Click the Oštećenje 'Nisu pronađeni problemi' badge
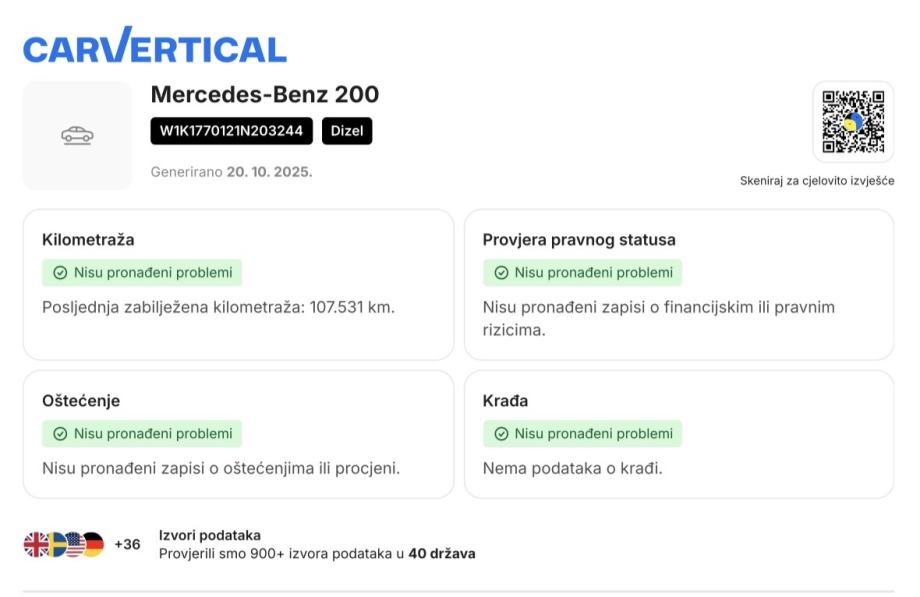 [142, 434]
